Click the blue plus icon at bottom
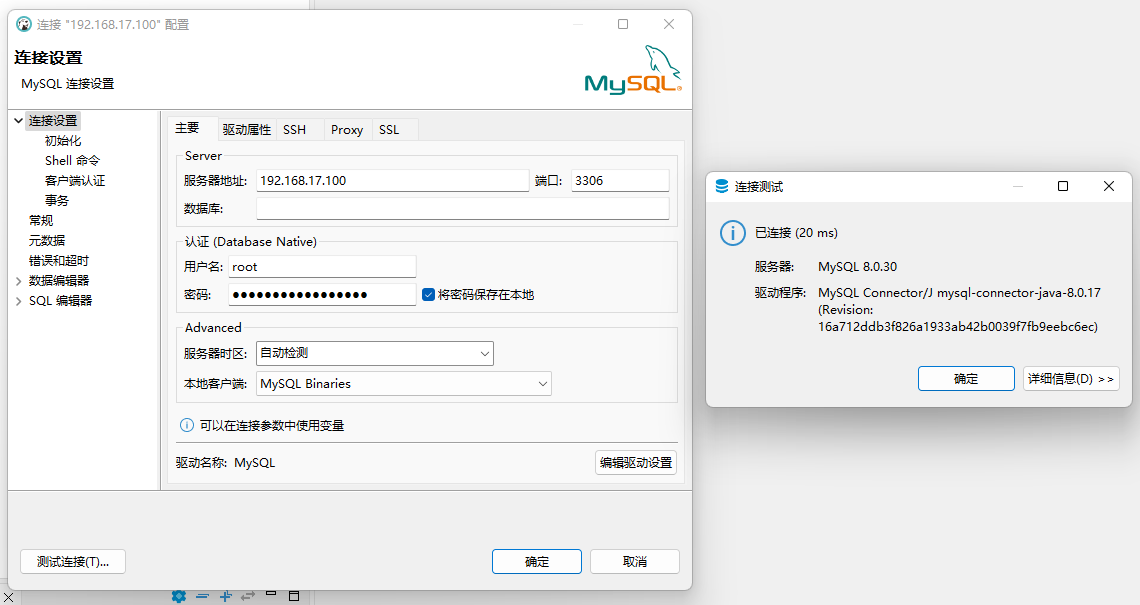This screenshot has height=605, width=1140. pyautogui.click(x=226, y=596)
